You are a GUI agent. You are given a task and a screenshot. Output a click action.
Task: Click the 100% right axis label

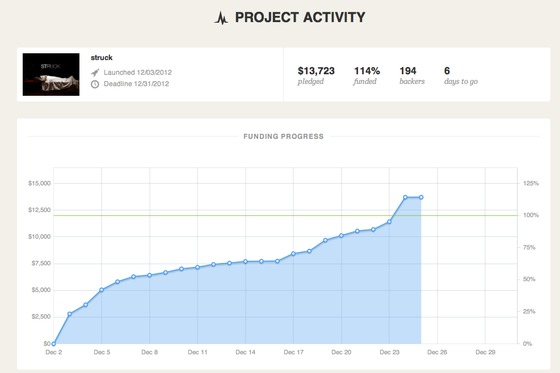point(531,215)
